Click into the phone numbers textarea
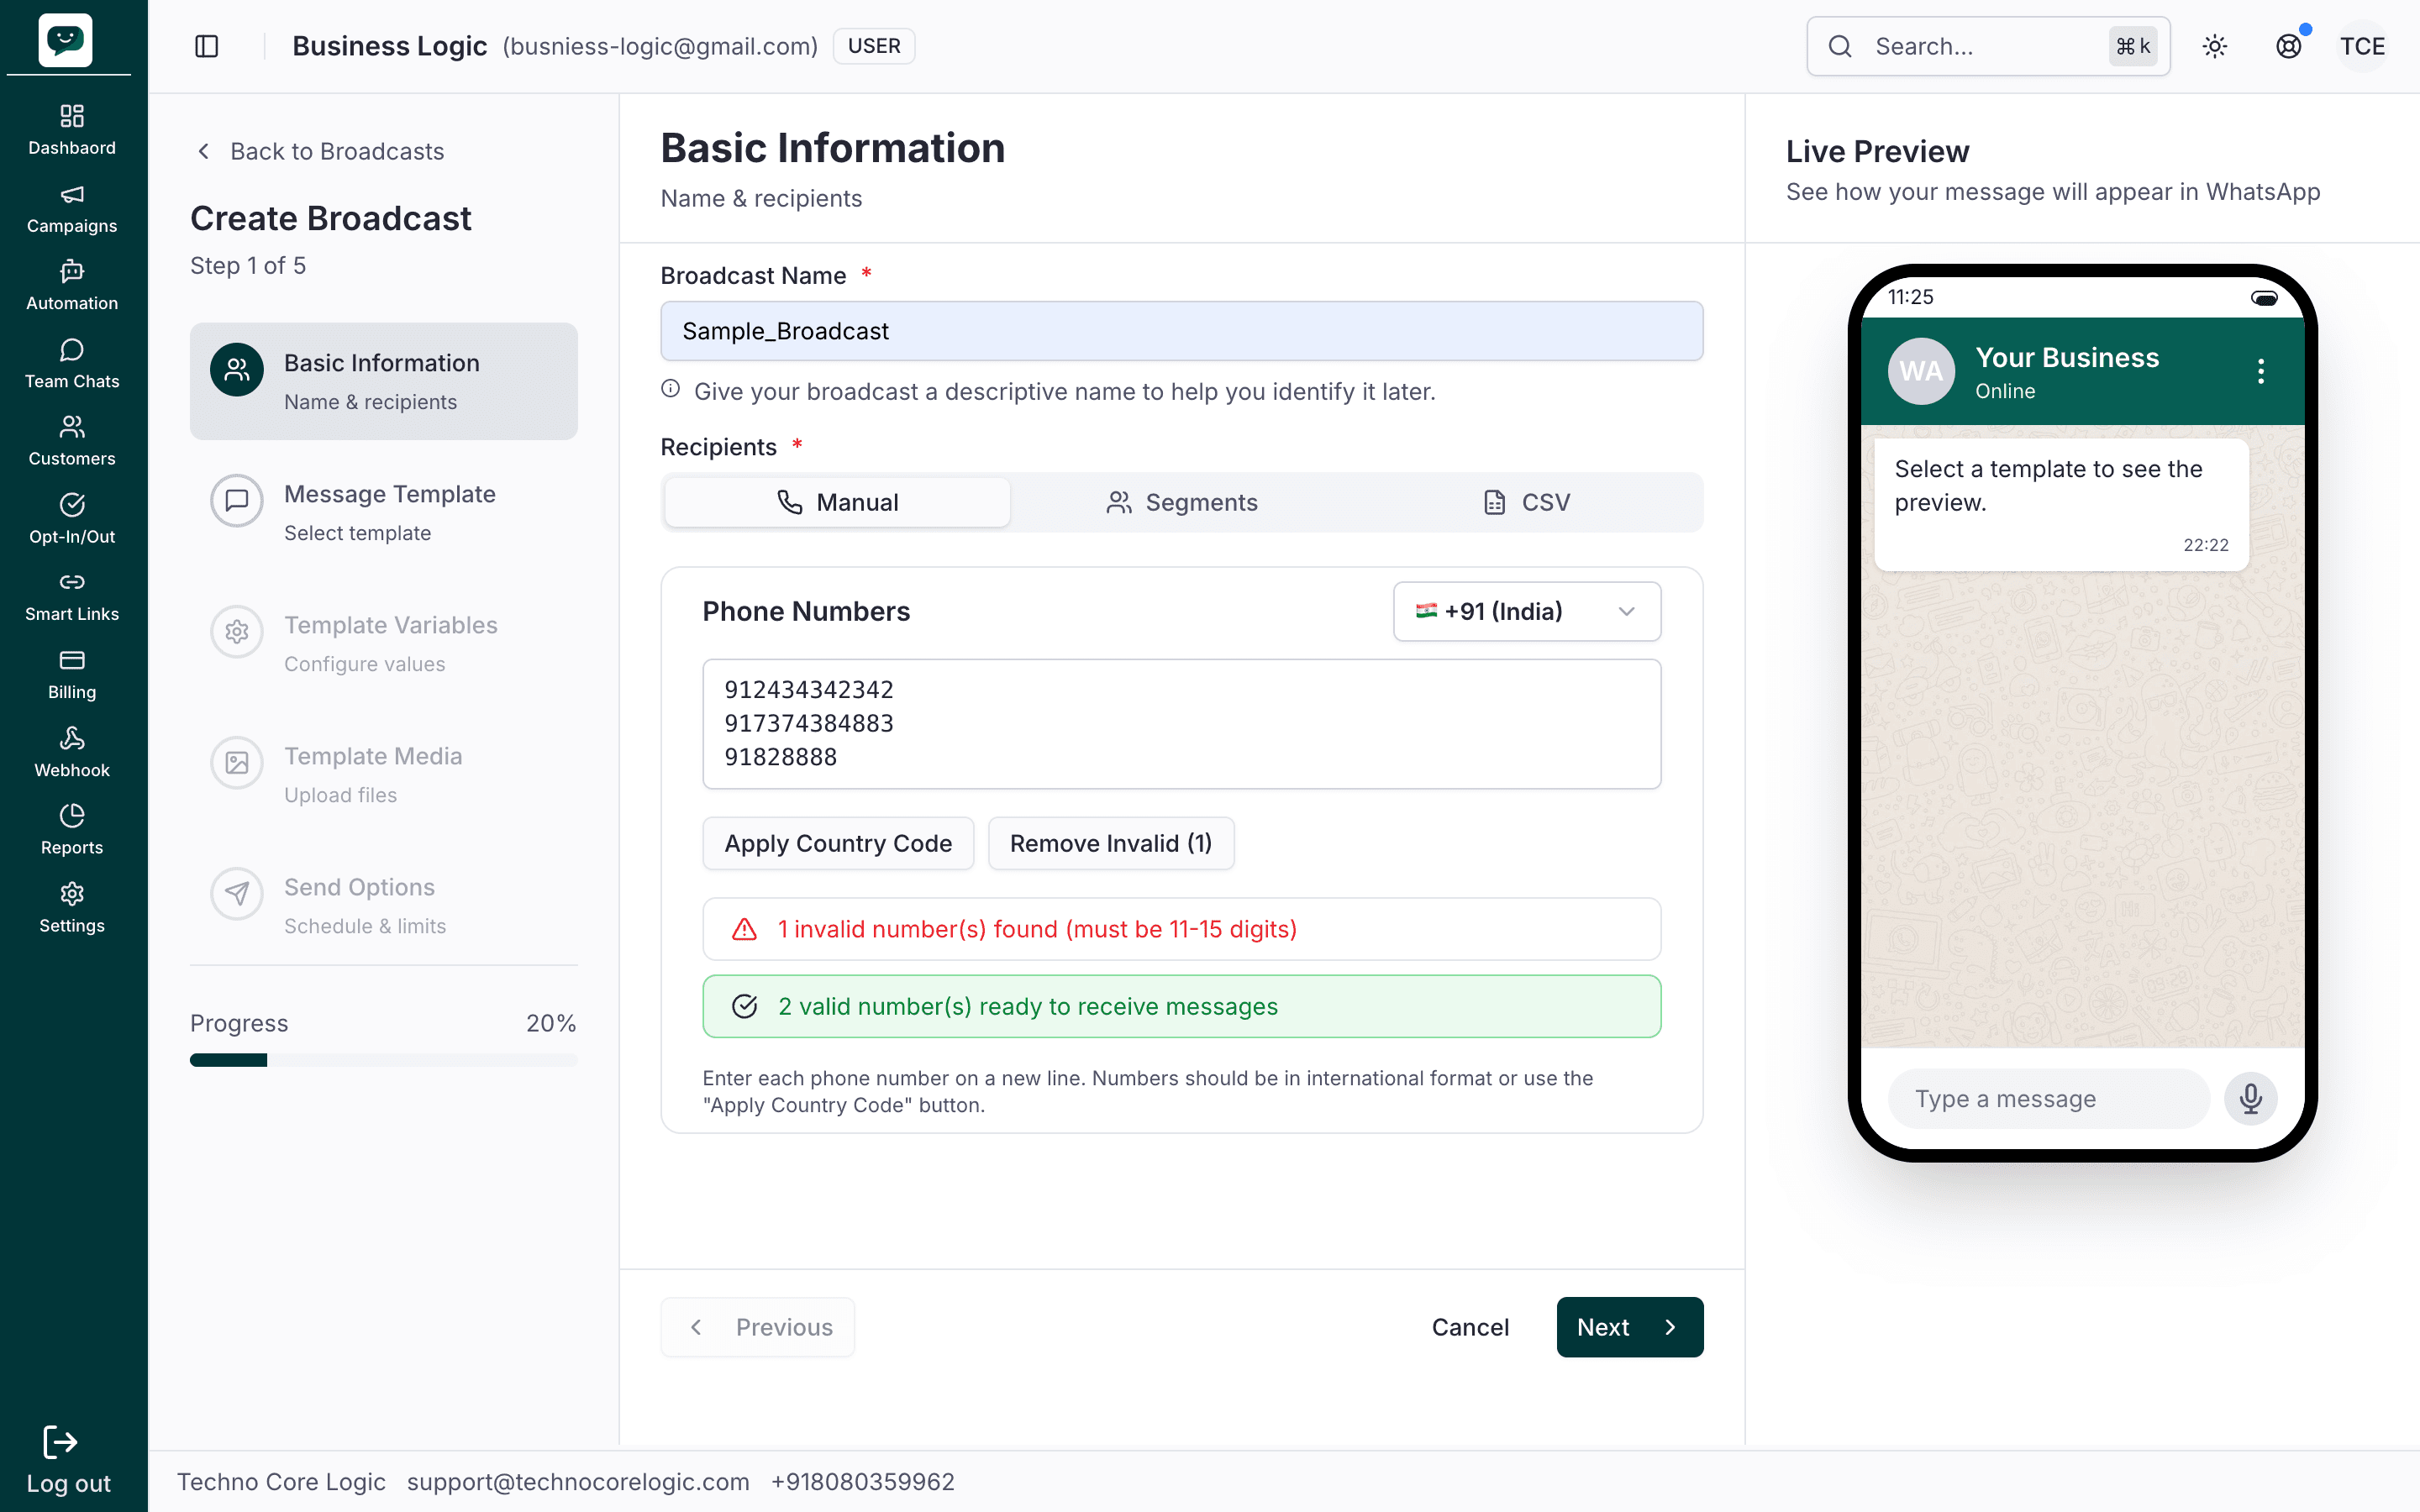This screenshot has height=1512, width=2420. coord(1182,724)
